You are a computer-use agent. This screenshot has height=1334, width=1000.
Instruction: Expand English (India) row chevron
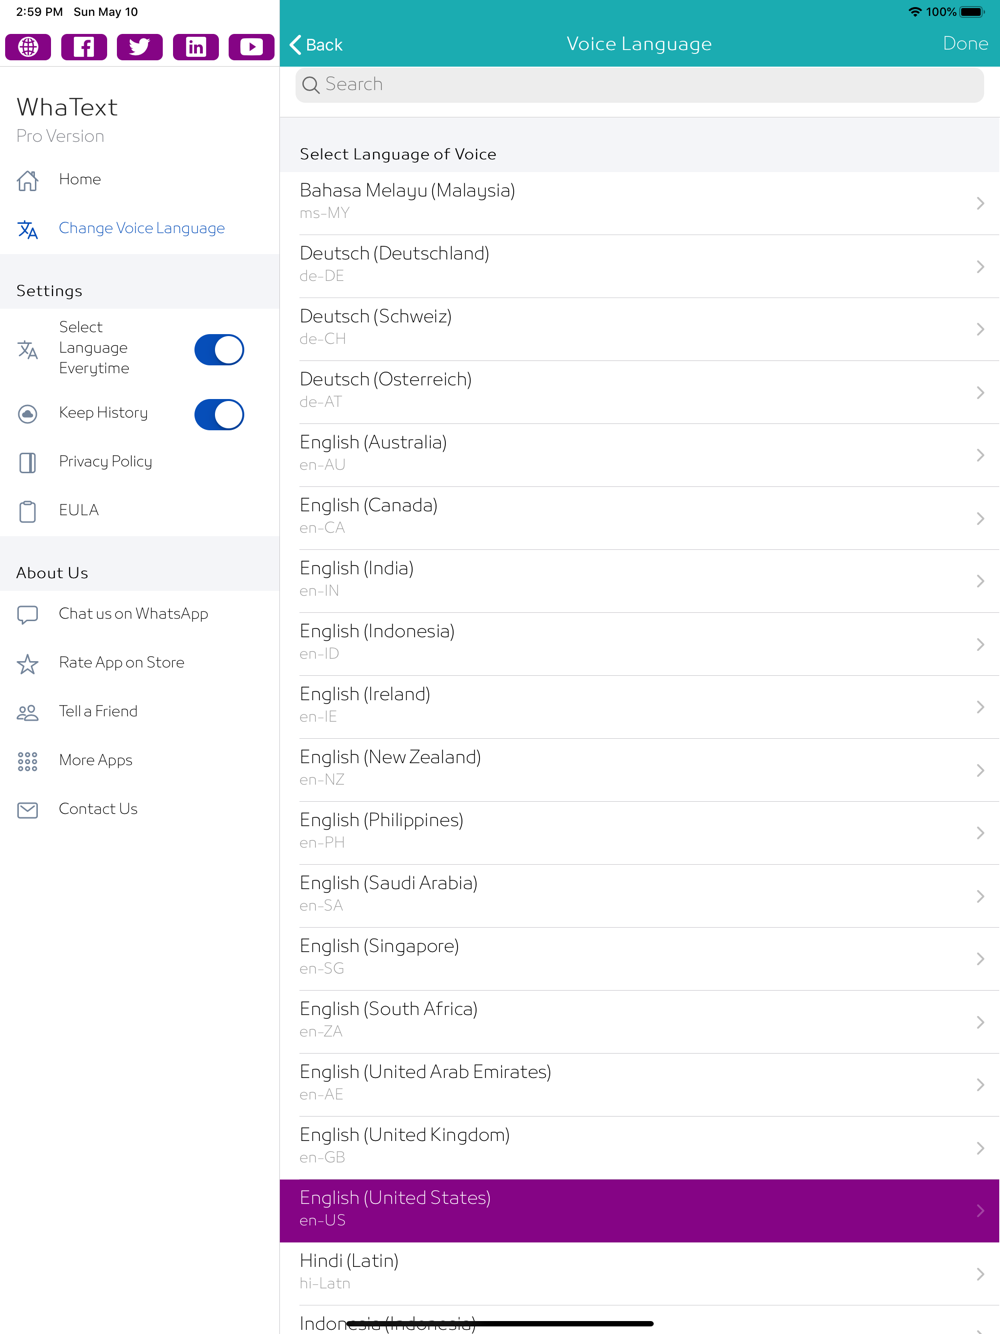click(x=980, y=582)
